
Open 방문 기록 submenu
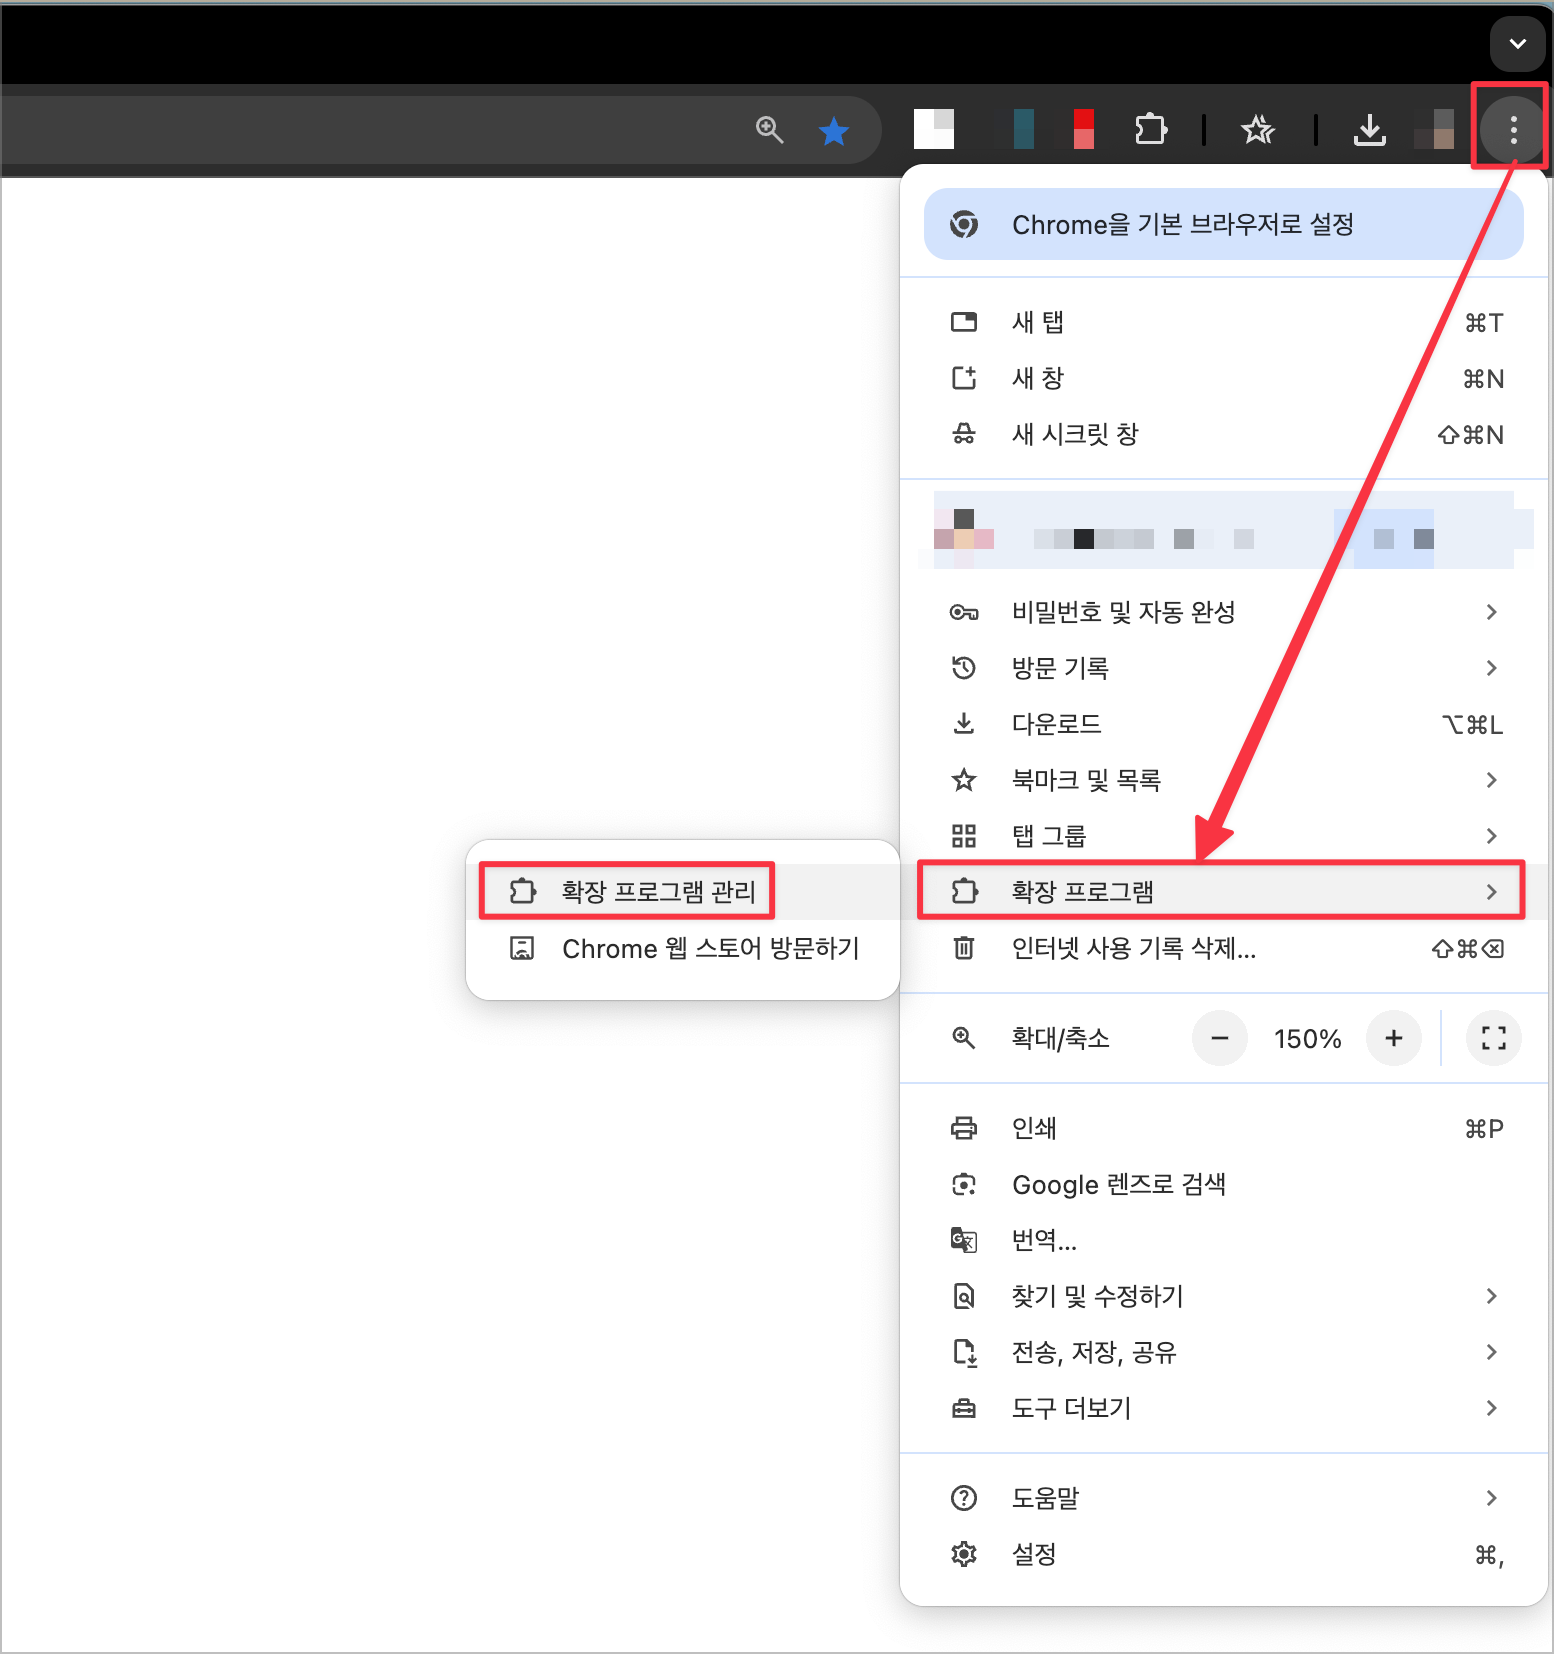point(1223,668)
